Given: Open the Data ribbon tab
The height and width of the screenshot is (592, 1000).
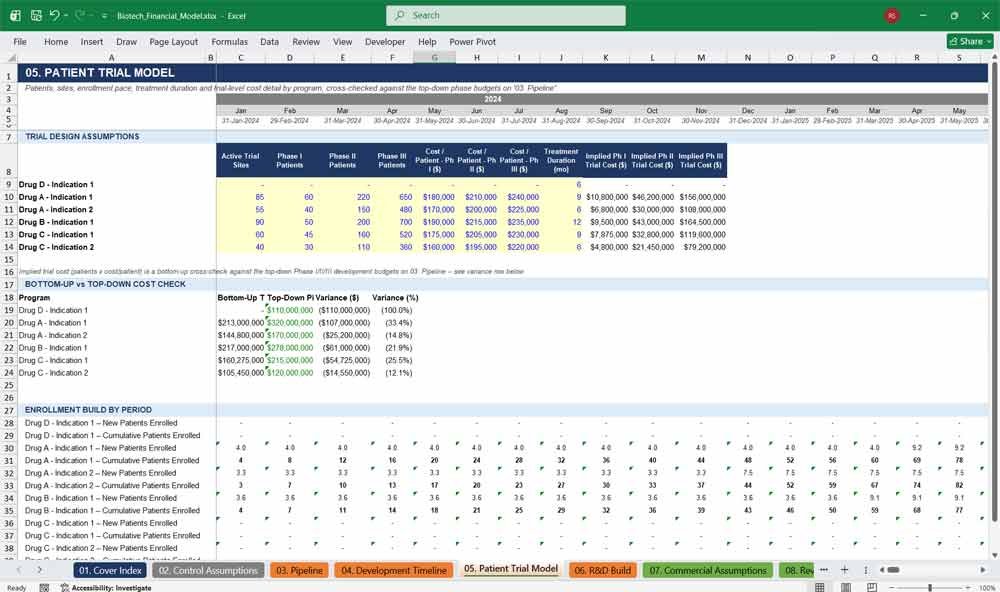Looking at the screenshot, I should (269, 41).
